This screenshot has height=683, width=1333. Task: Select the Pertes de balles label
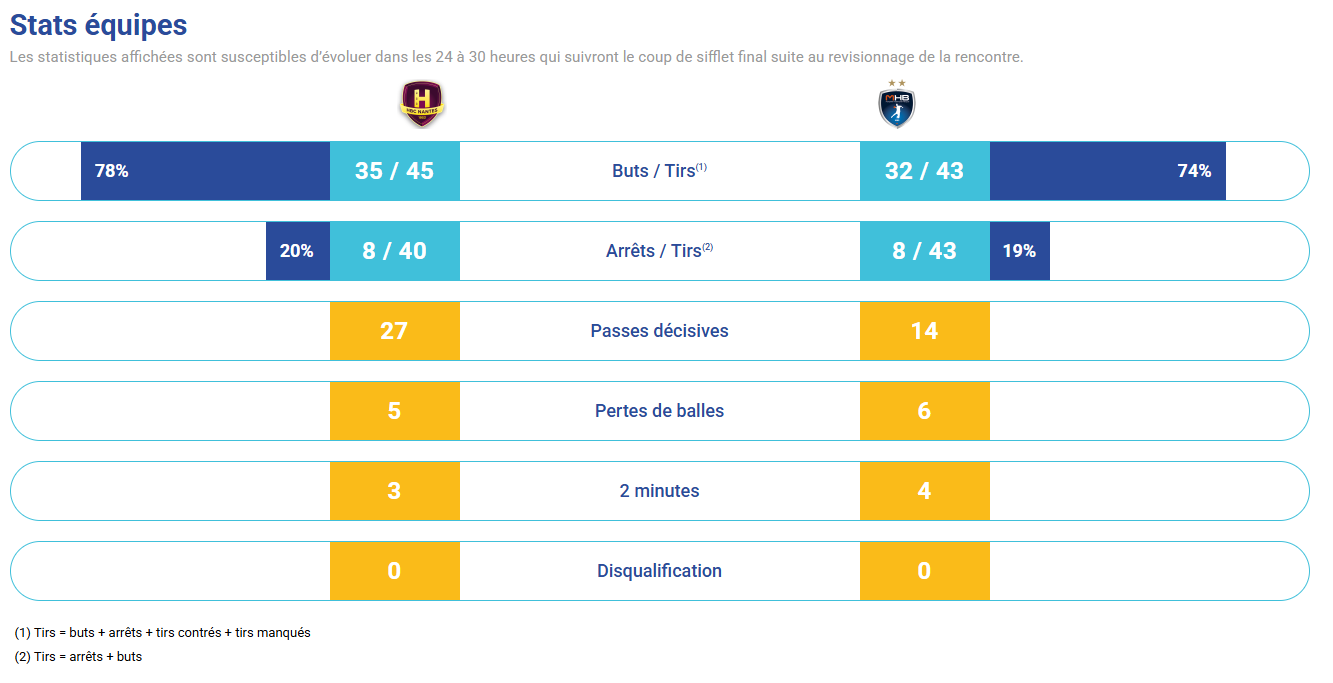pyautogui.click(x=659, y=411)
